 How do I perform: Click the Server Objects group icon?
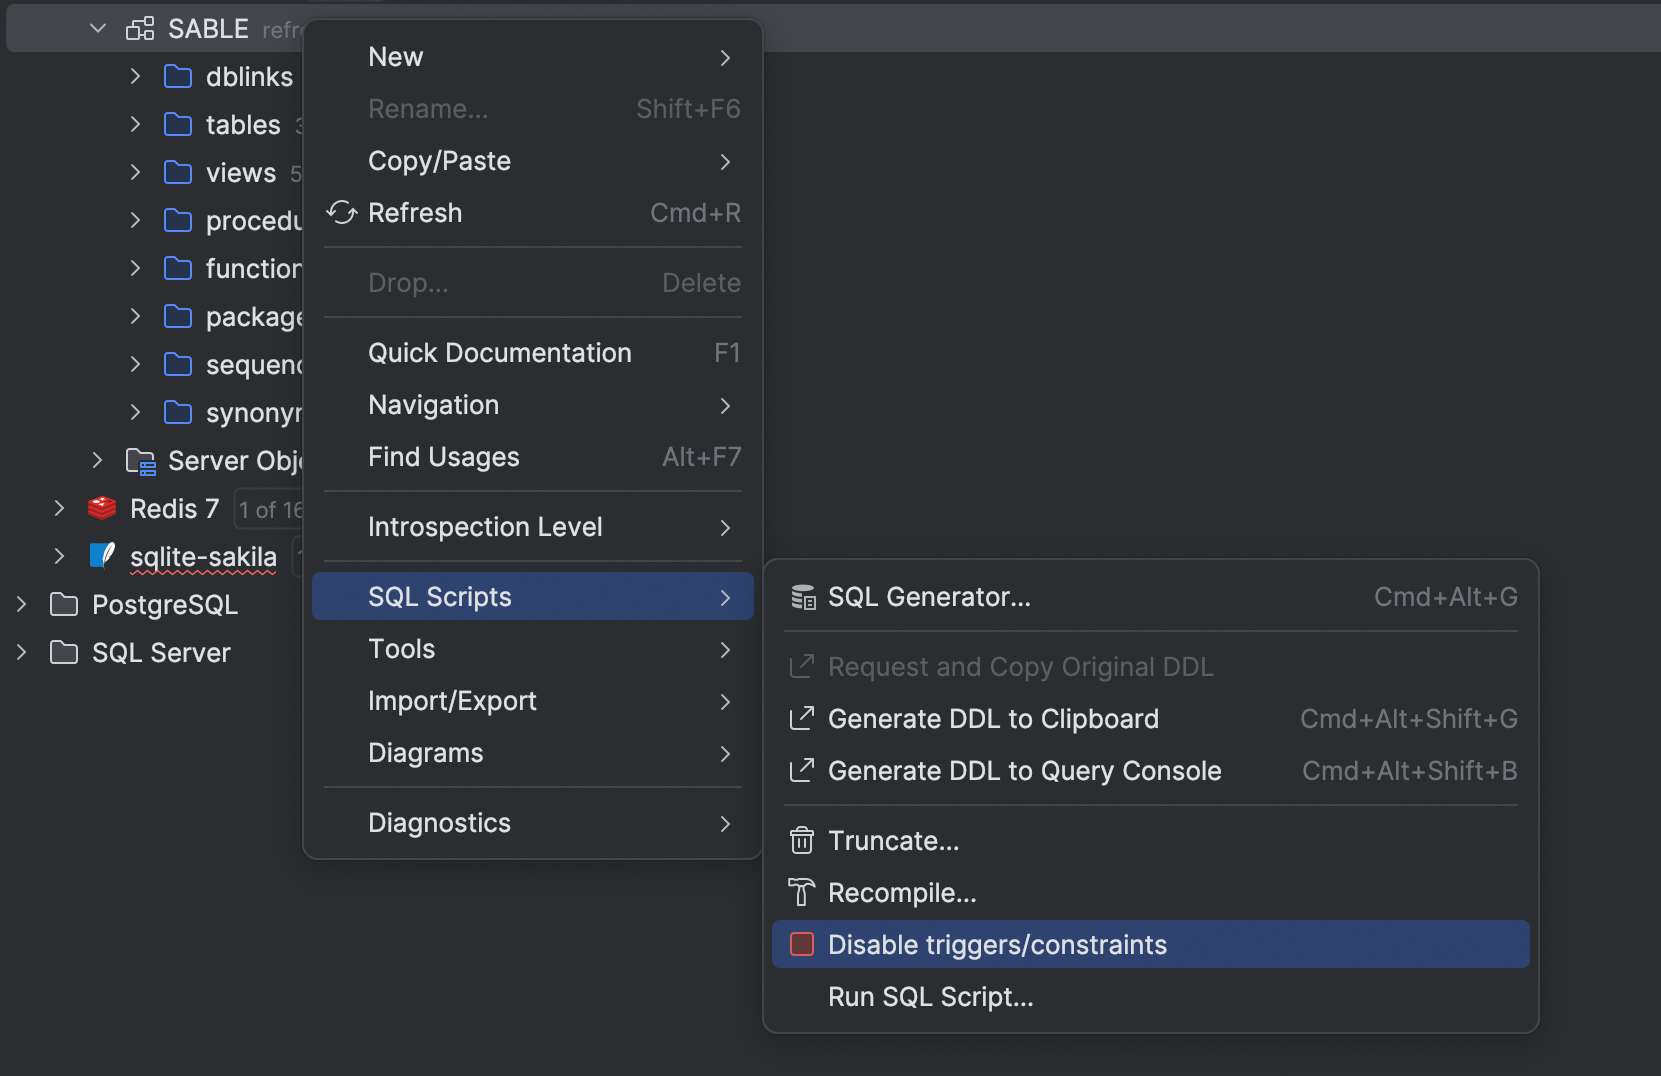(x=142, y=461)
